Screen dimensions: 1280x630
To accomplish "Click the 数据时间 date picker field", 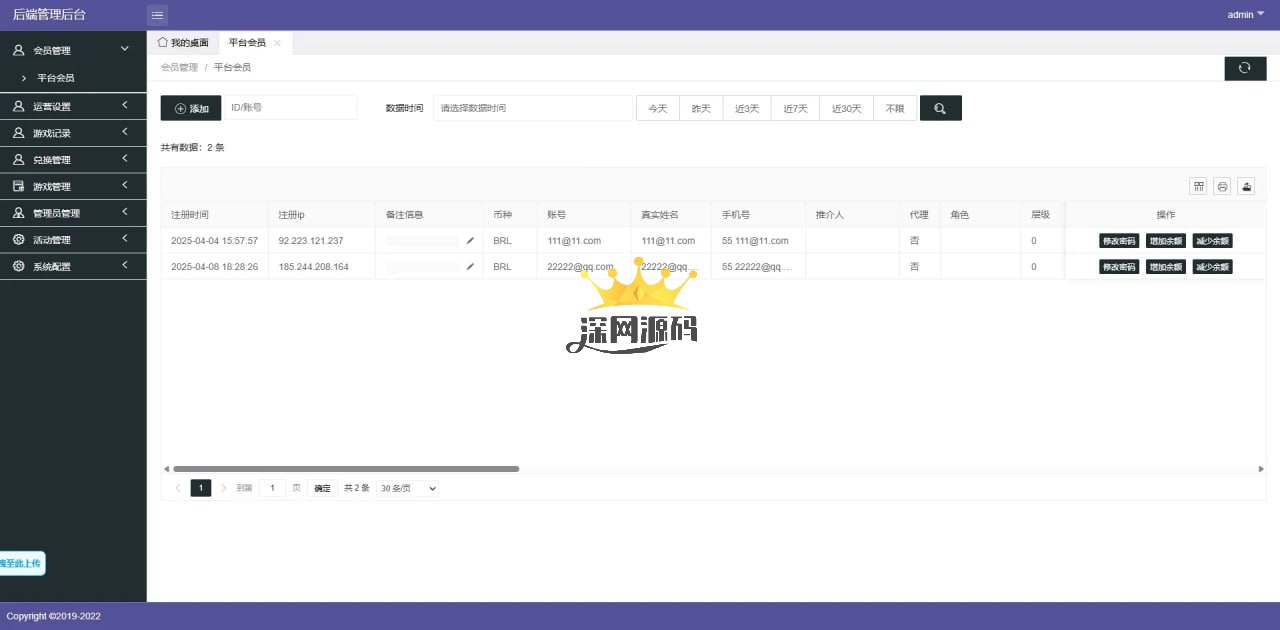I will pyautogui.click(x=532, y=108).
